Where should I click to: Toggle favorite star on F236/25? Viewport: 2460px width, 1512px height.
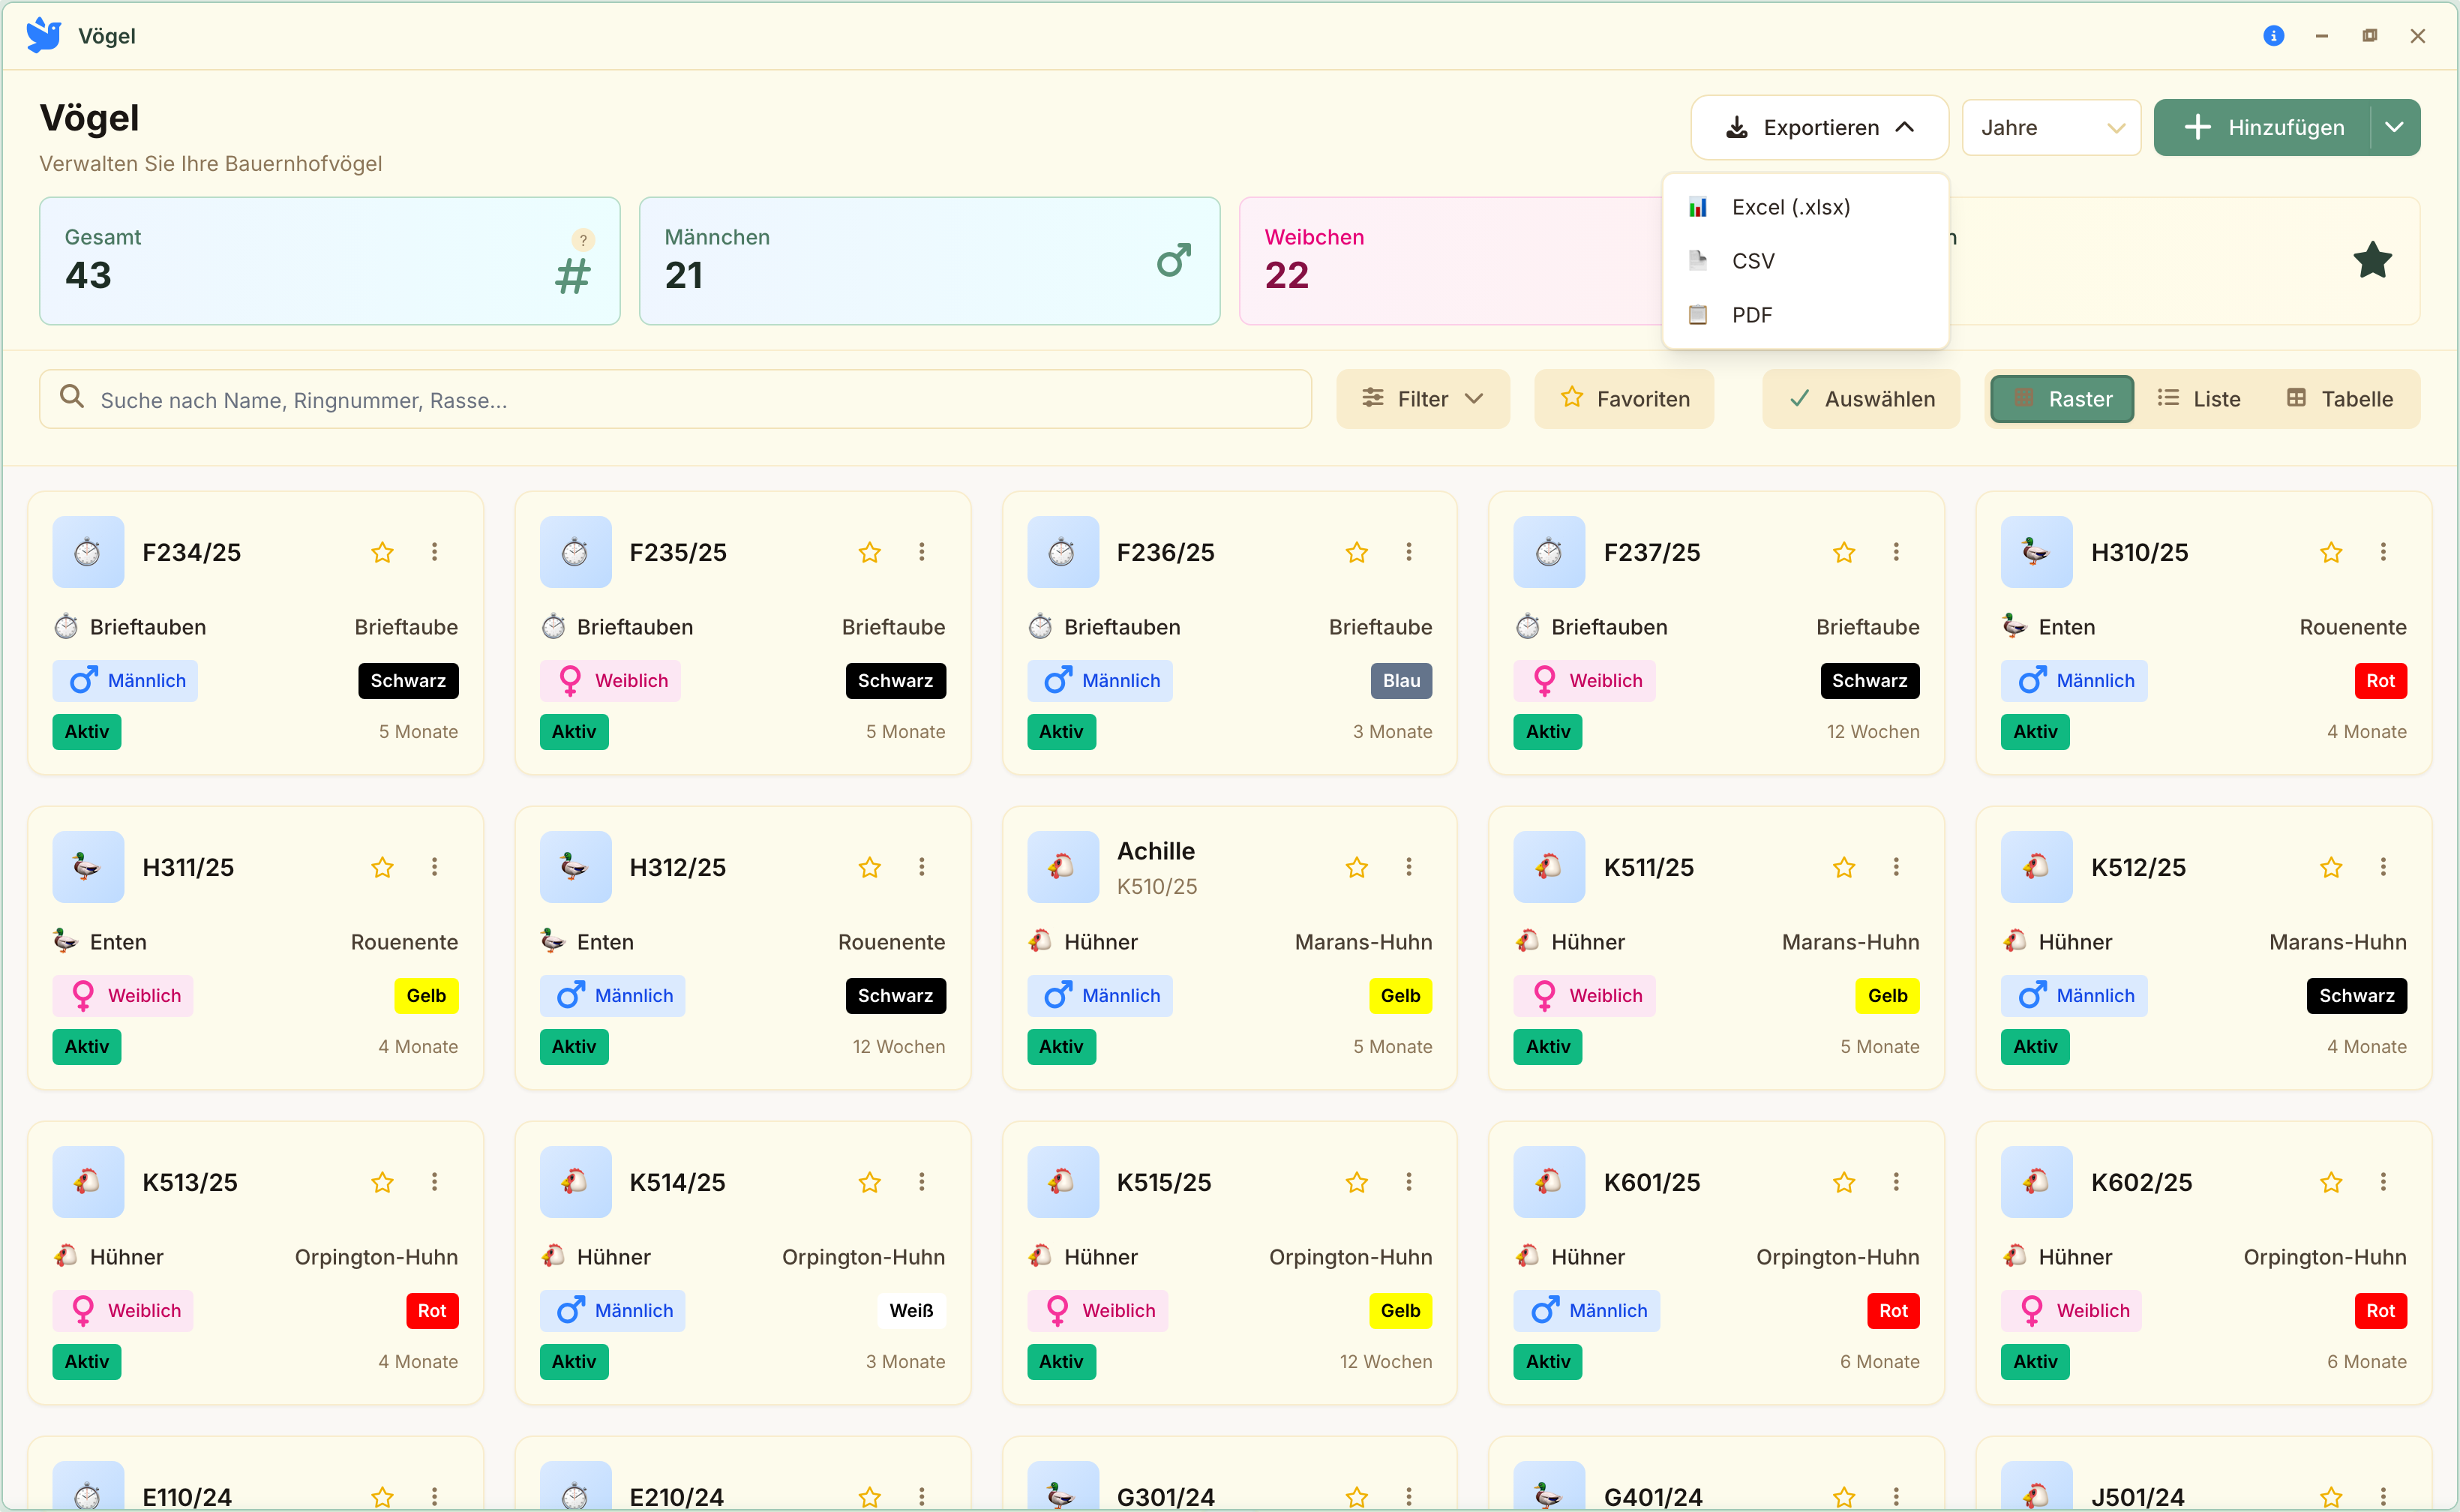tap(1356, 552)
